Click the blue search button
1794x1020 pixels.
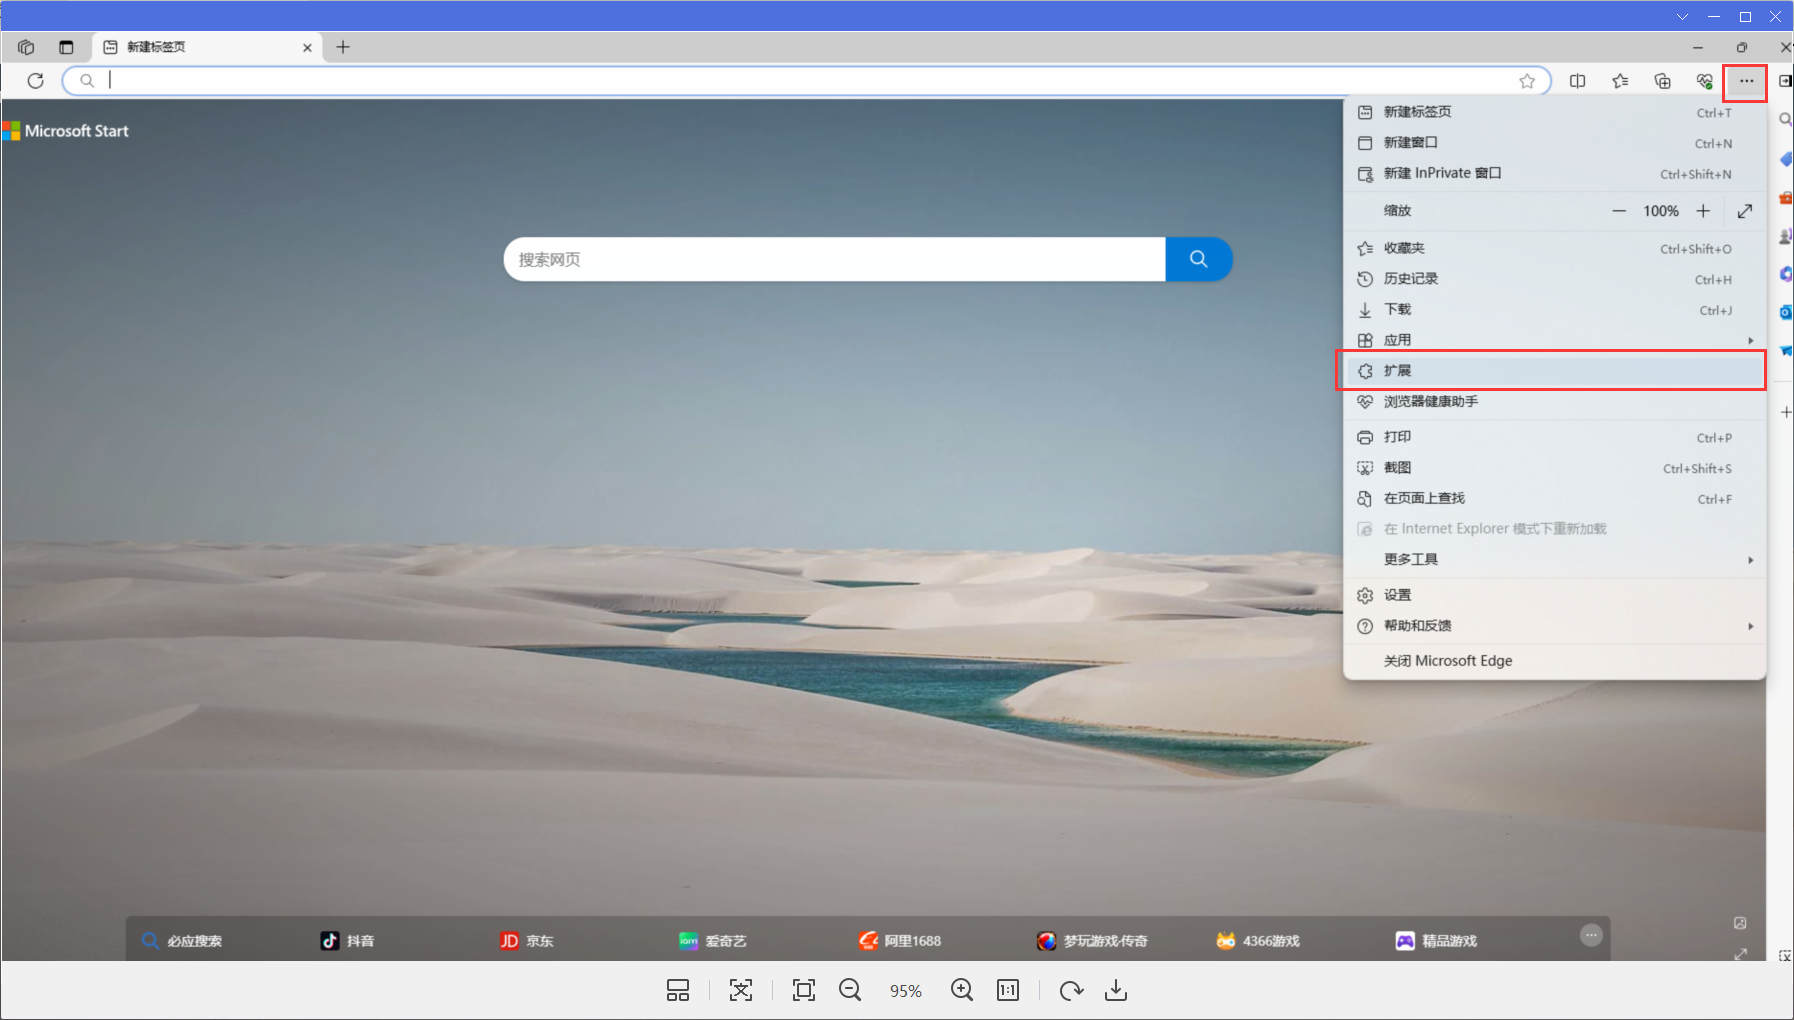point(1198,259)
